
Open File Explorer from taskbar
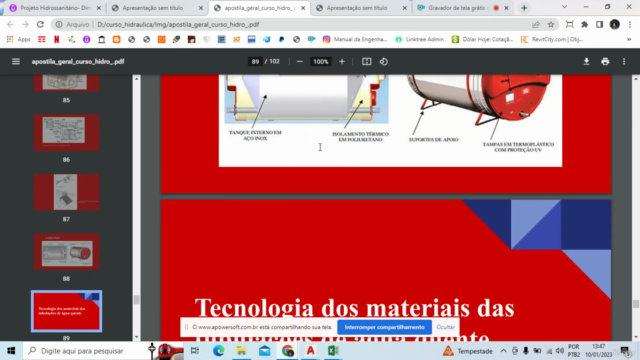click(241, 351)
